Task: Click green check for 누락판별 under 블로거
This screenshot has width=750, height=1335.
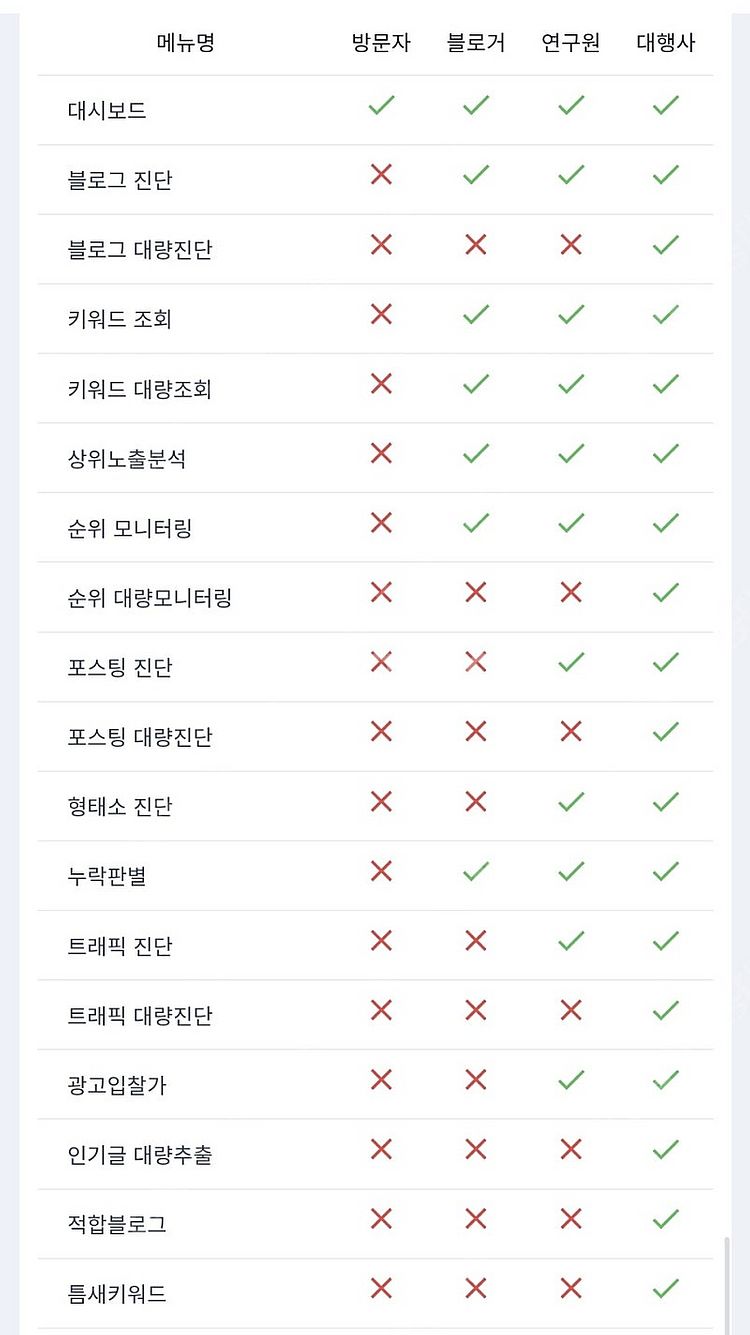Action: coord(476,871)
